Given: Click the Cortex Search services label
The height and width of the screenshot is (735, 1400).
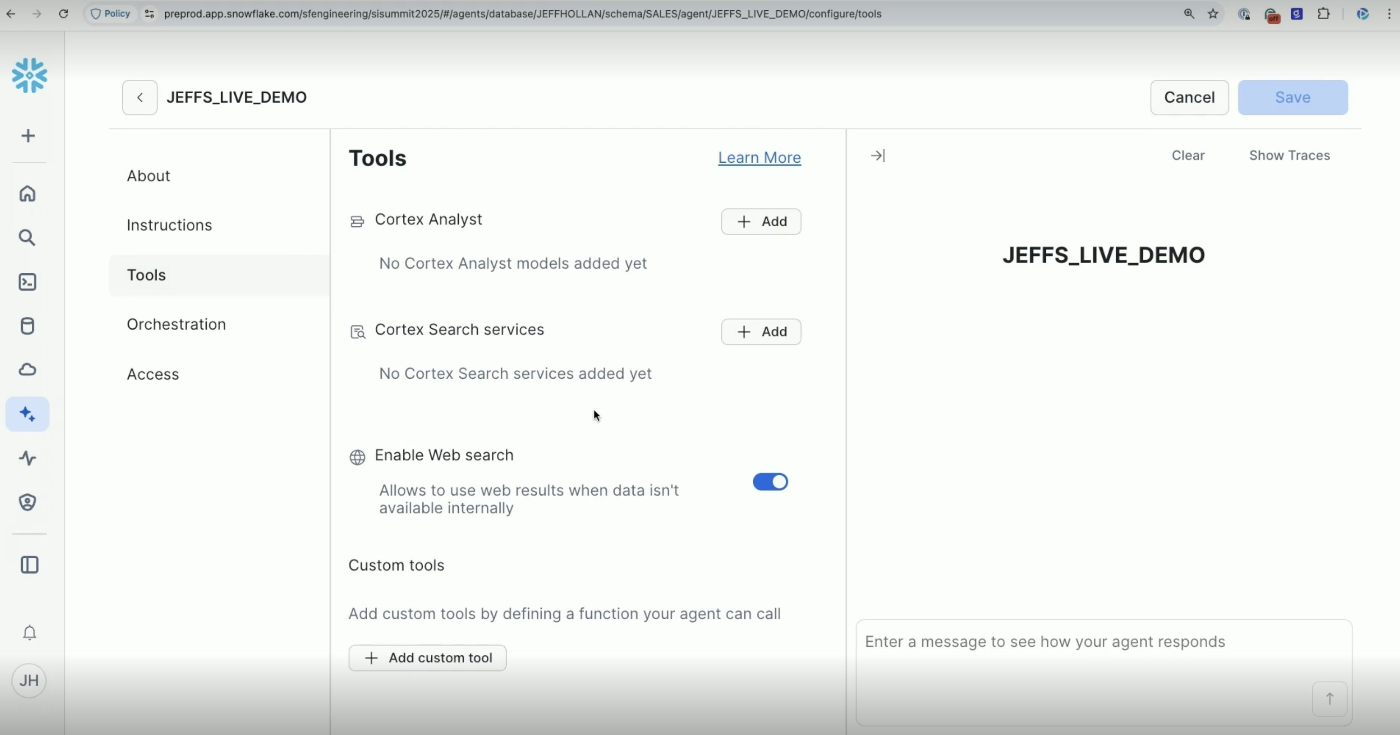Looking at the screenshot, I should pos(459,330).
